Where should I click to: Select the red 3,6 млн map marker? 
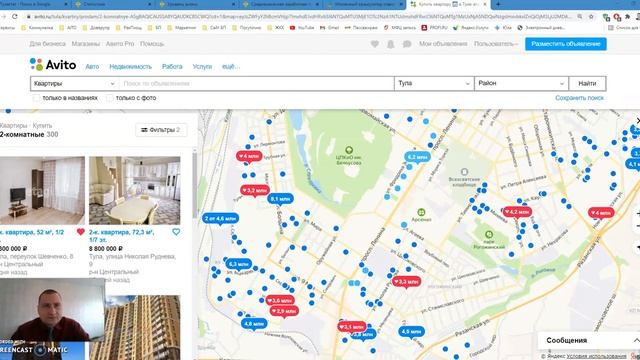tap(280, 300)
